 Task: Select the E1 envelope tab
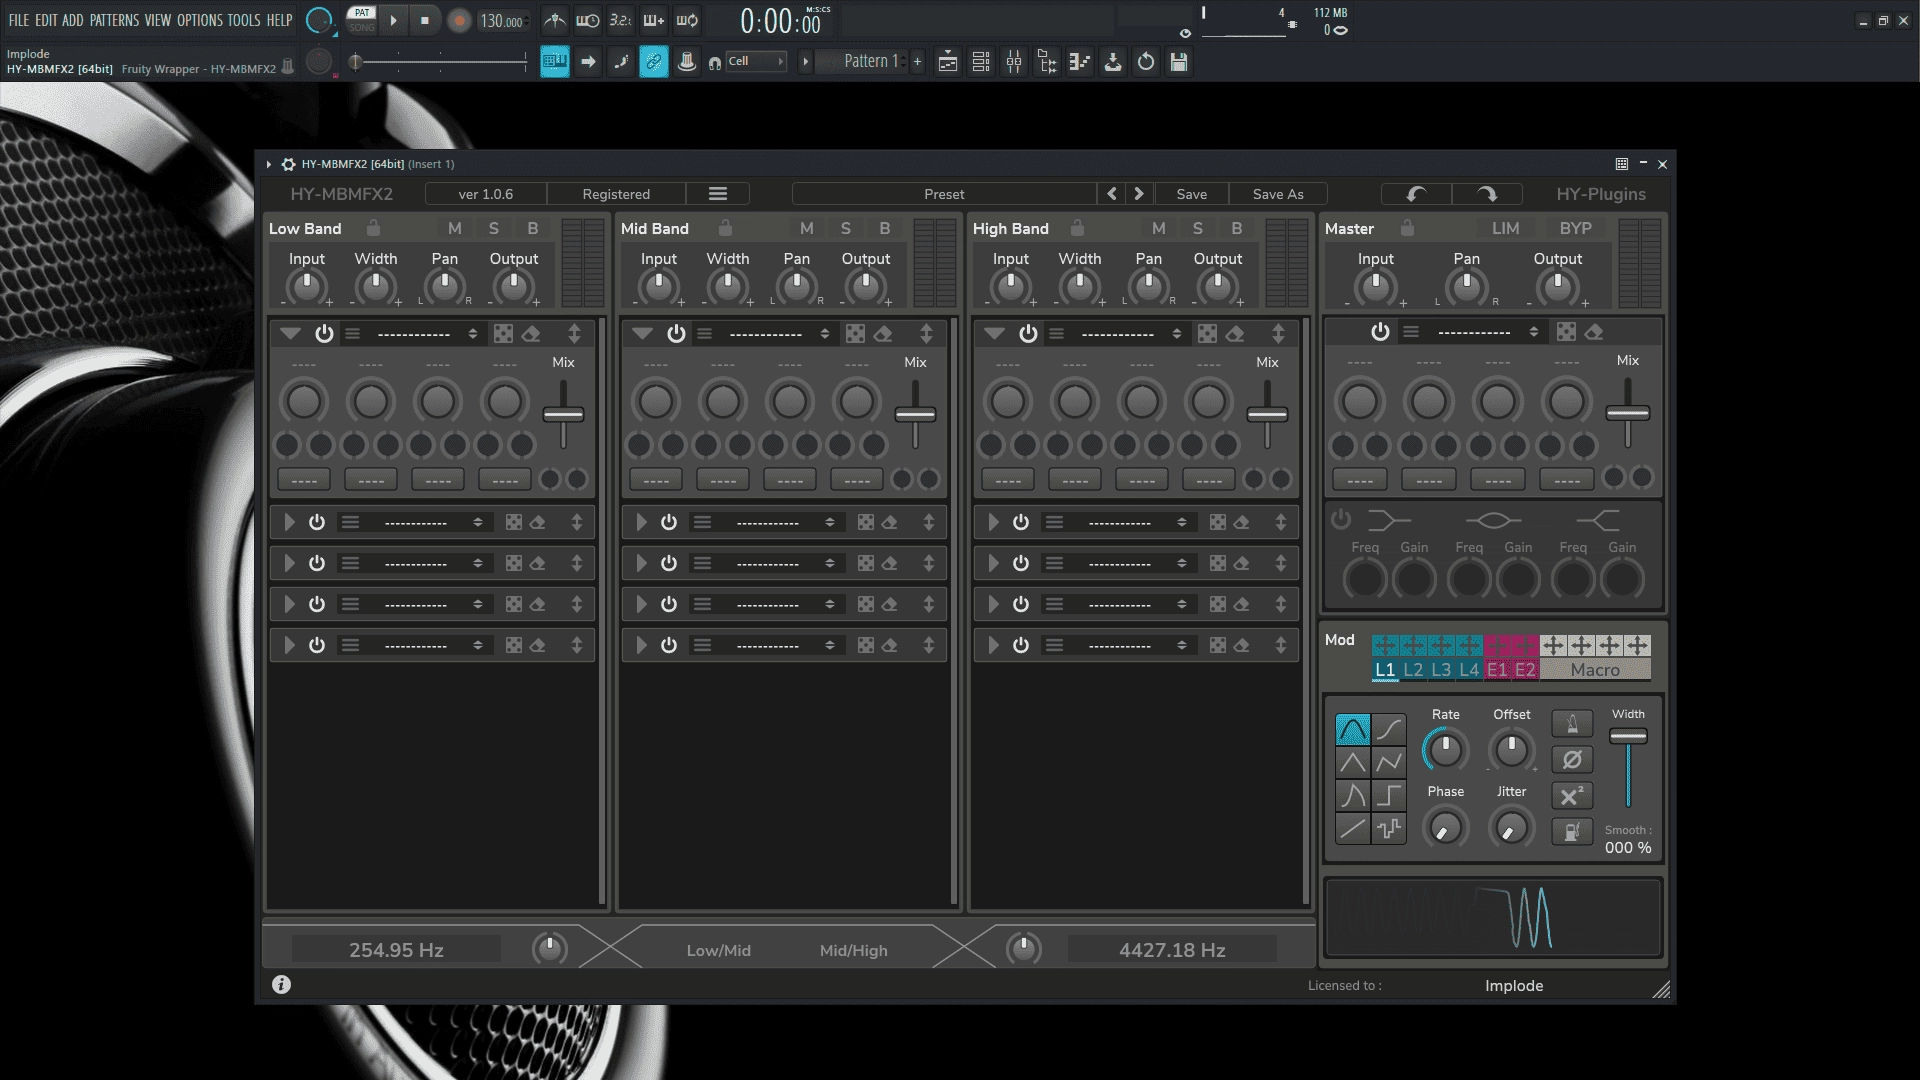1497,670
